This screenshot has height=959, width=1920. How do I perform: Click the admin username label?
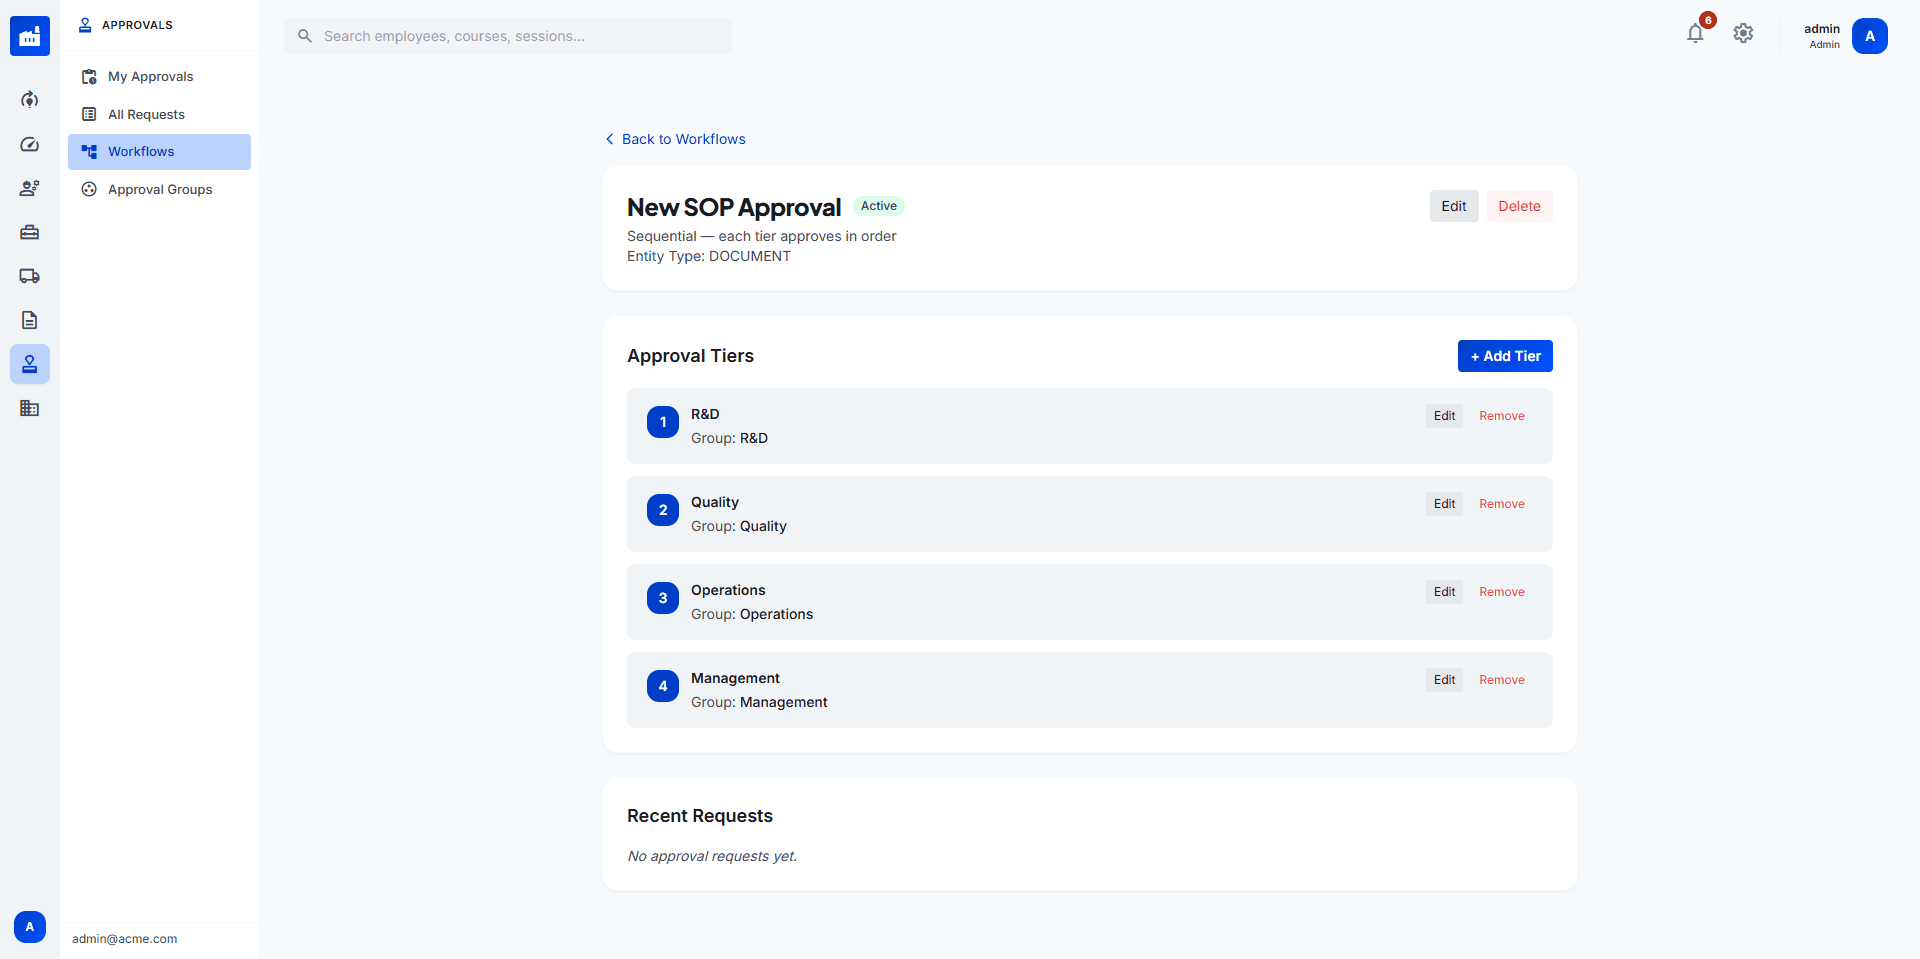1822,29
